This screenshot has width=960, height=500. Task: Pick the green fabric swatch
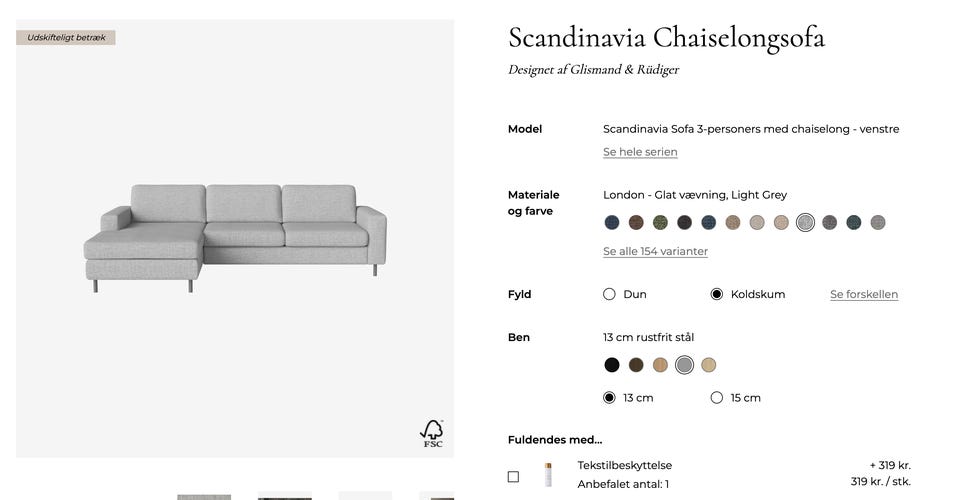click(x=660, y=223)
